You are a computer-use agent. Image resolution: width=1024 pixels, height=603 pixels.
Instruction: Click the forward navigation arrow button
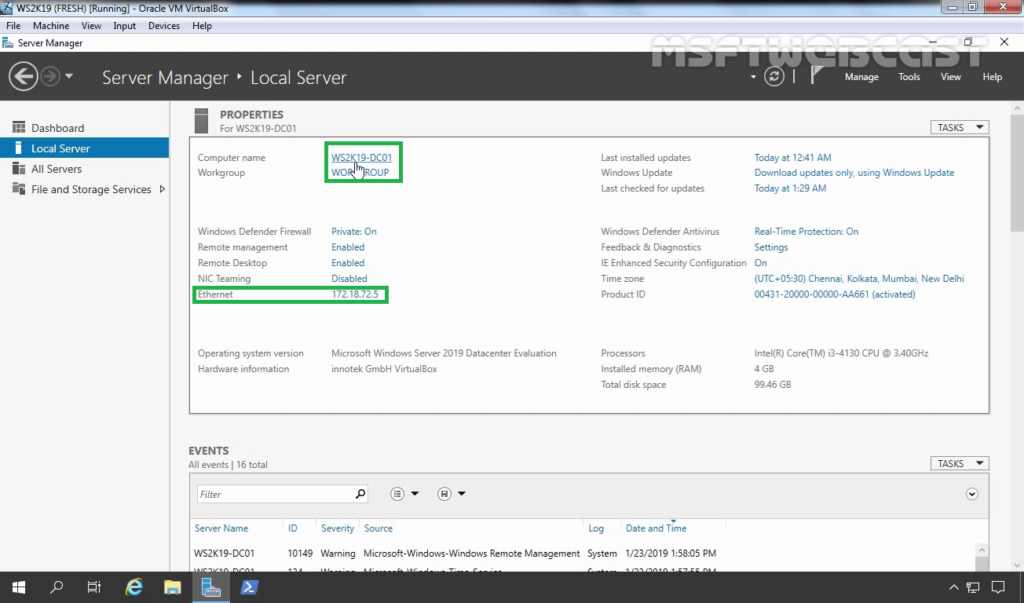tap(50, 76)
